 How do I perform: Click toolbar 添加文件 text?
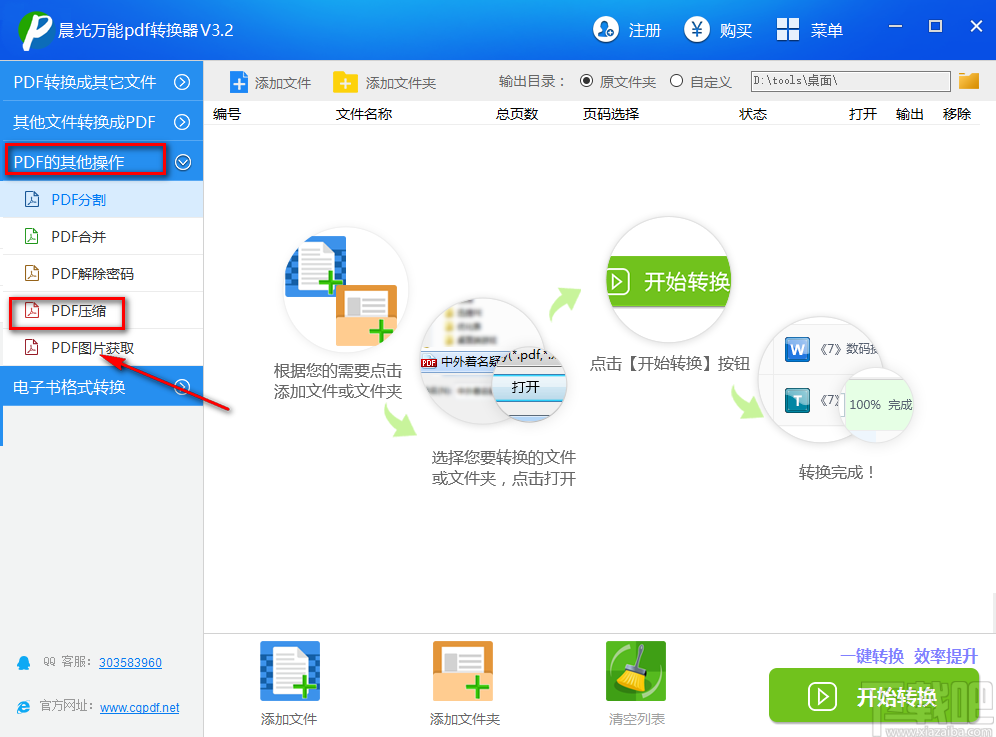(283, 83)
